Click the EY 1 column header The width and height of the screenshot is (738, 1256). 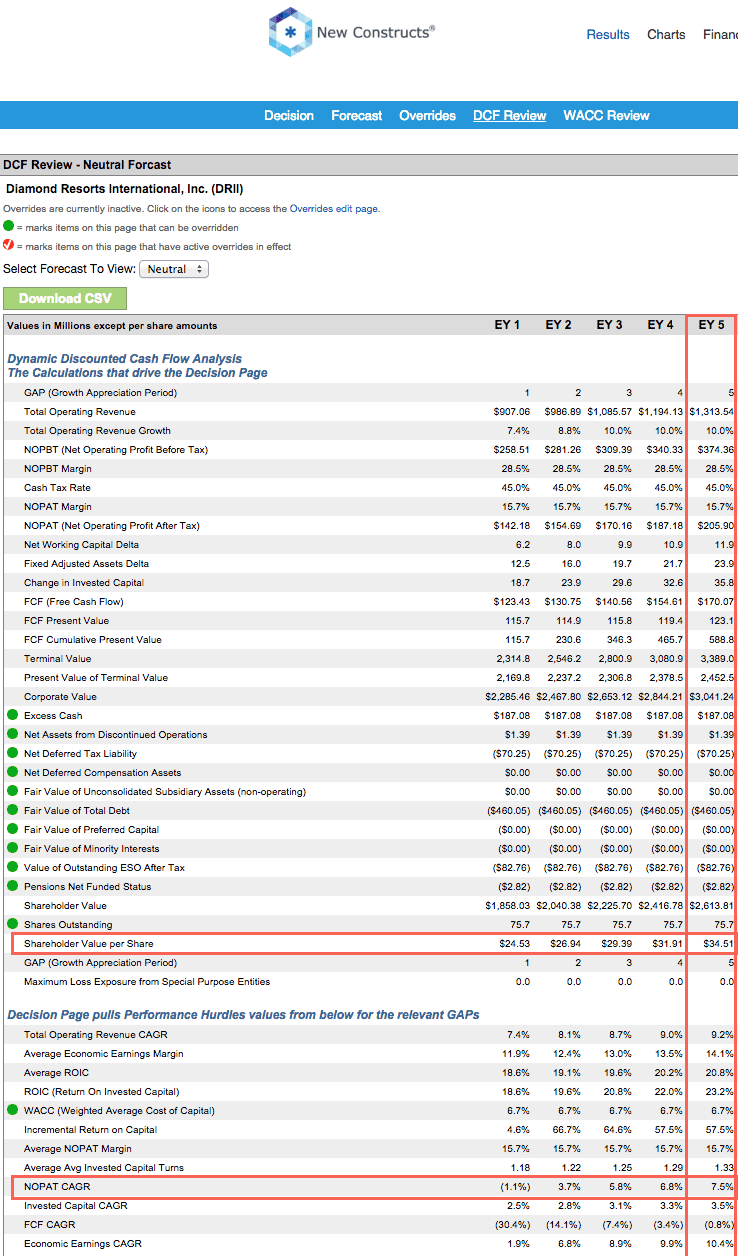507,325
